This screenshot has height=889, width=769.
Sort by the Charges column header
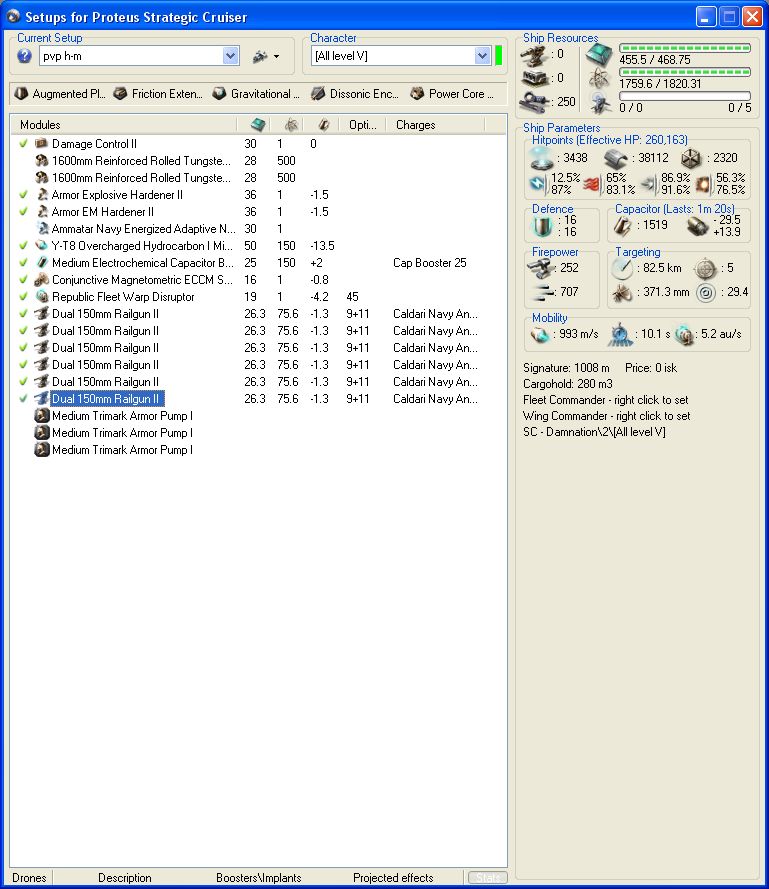tap(435, 125)
